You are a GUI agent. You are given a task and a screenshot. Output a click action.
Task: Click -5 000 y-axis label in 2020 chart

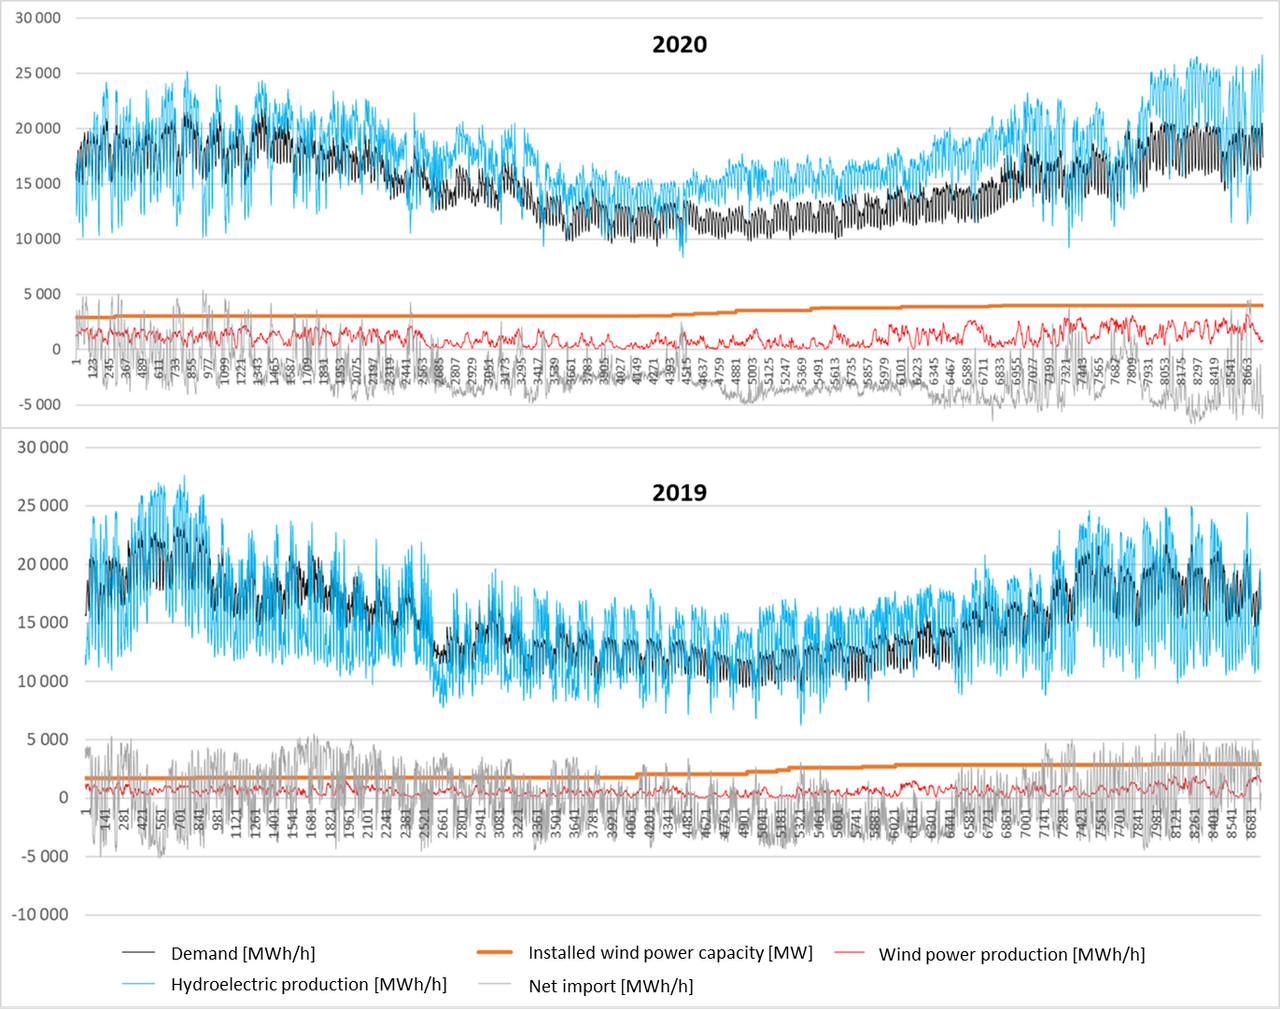39,405
